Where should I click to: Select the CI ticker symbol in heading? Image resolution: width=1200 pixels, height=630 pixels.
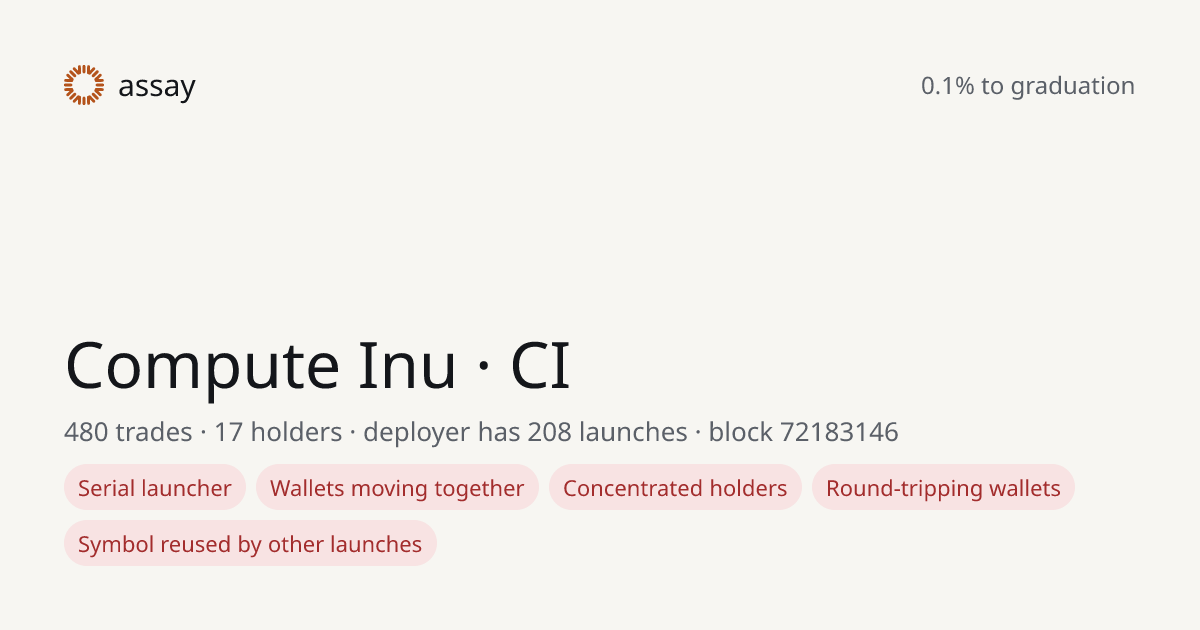tap(540, 366)
